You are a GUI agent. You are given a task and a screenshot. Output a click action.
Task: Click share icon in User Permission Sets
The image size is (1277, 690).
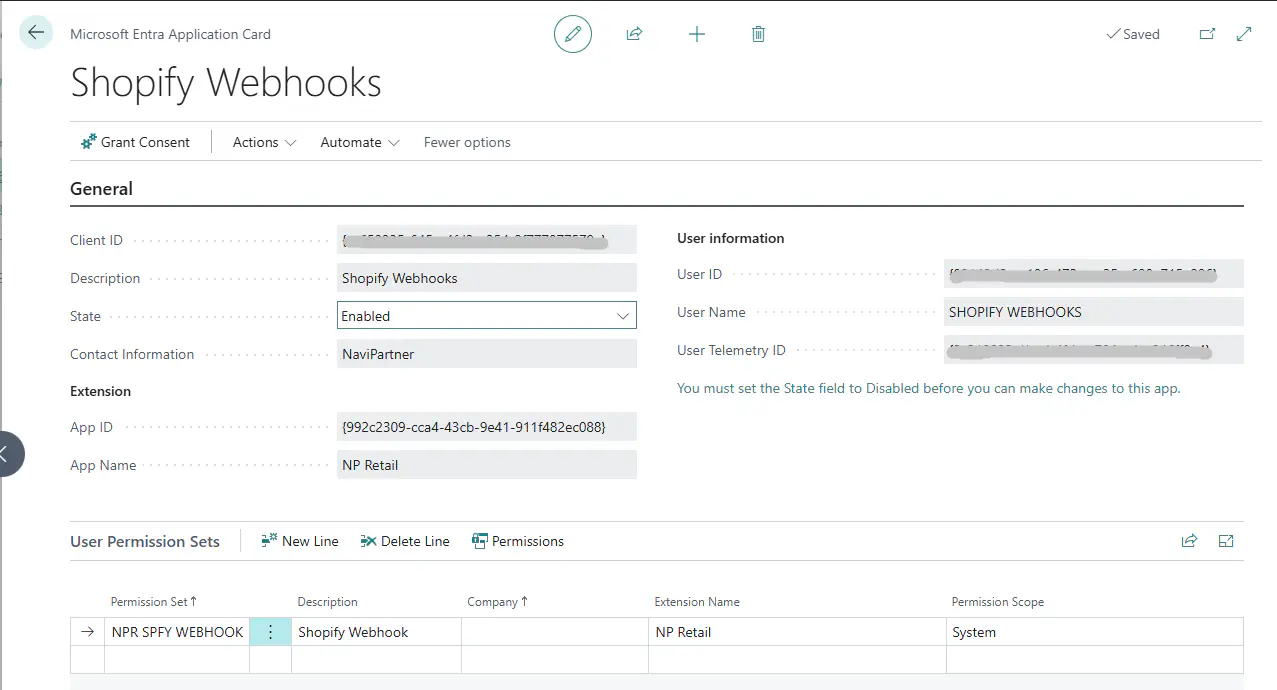click(1189, 541)
